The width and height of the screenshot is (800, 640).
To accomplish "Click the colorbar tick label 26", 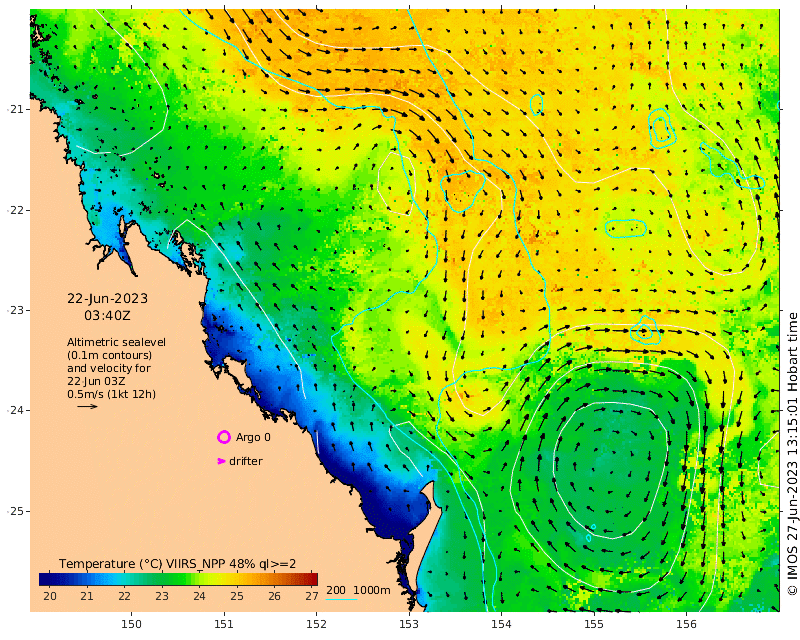I will [x=274, y=596].
